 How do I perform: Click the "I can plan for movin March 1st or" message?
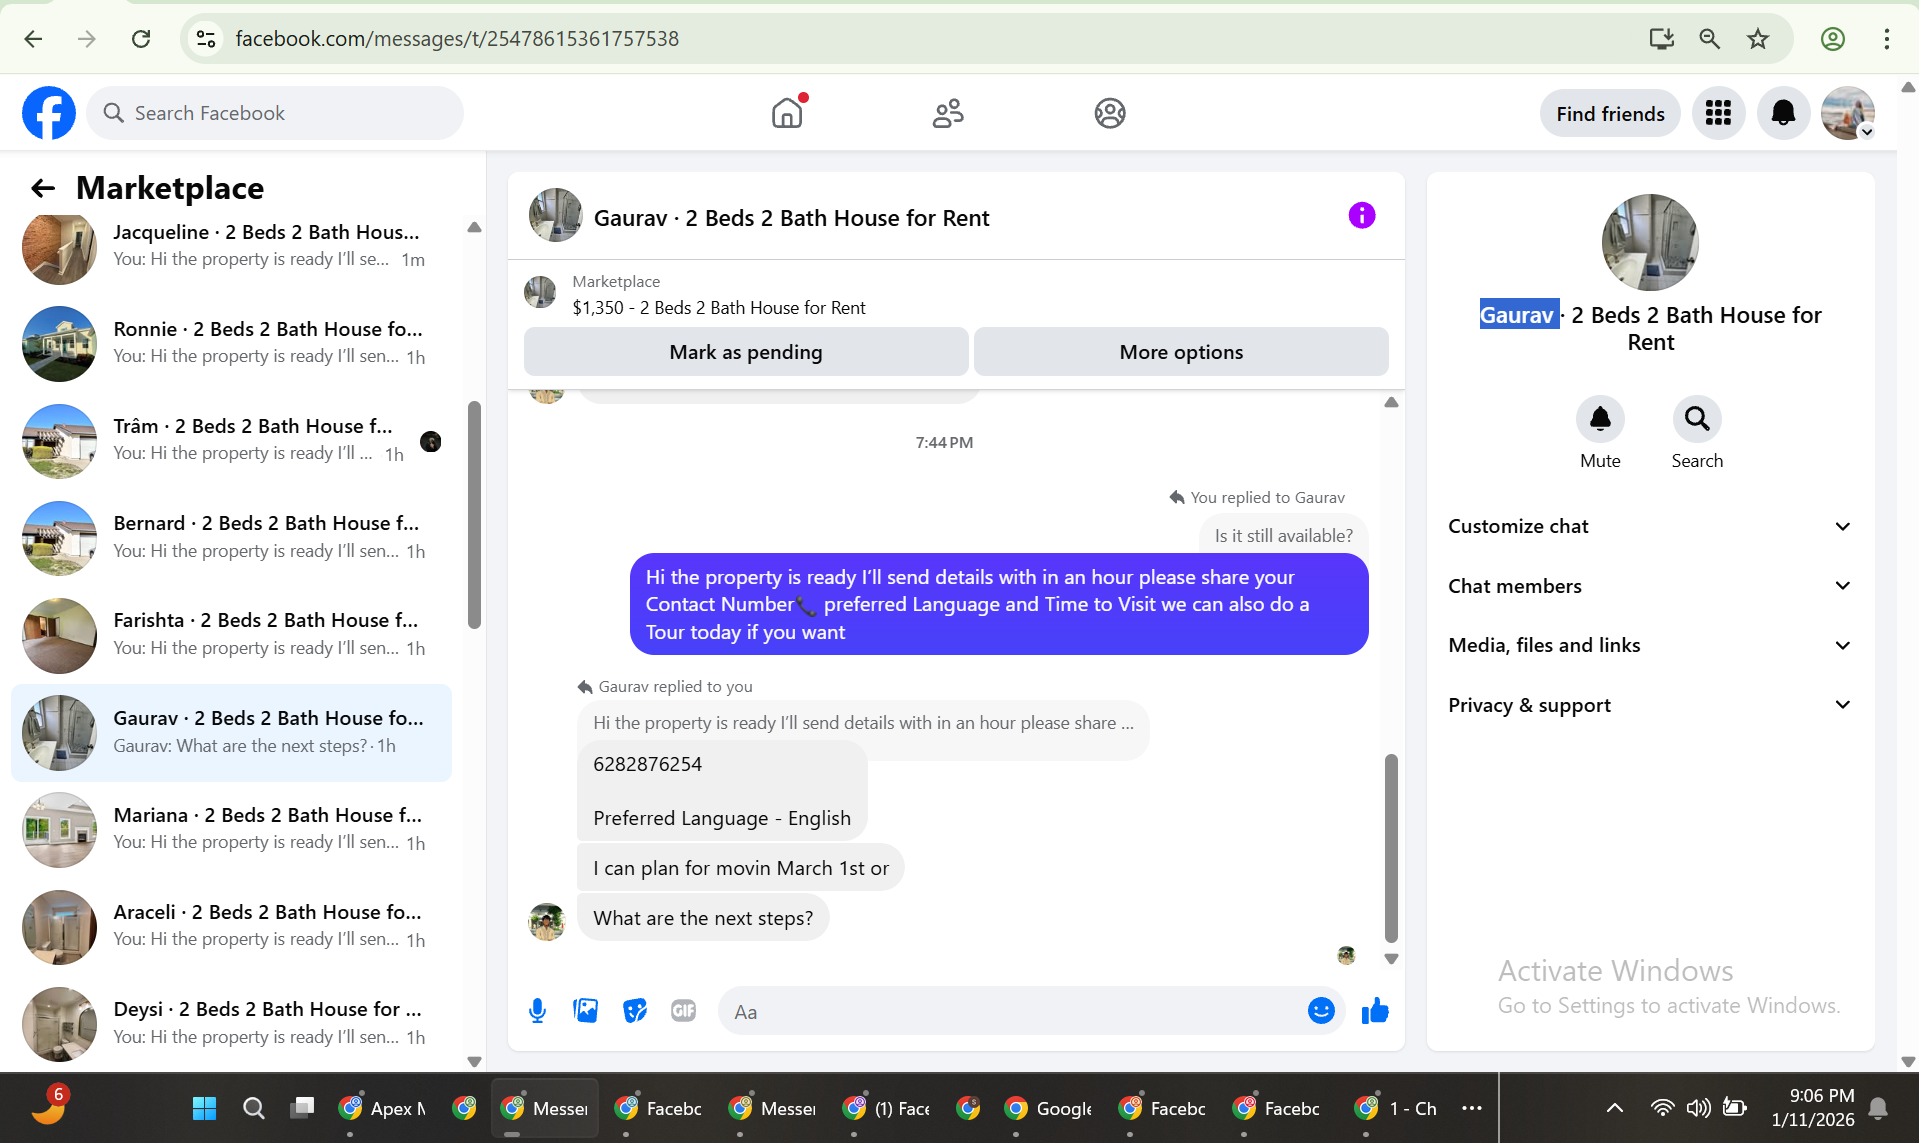pos(741,868)
